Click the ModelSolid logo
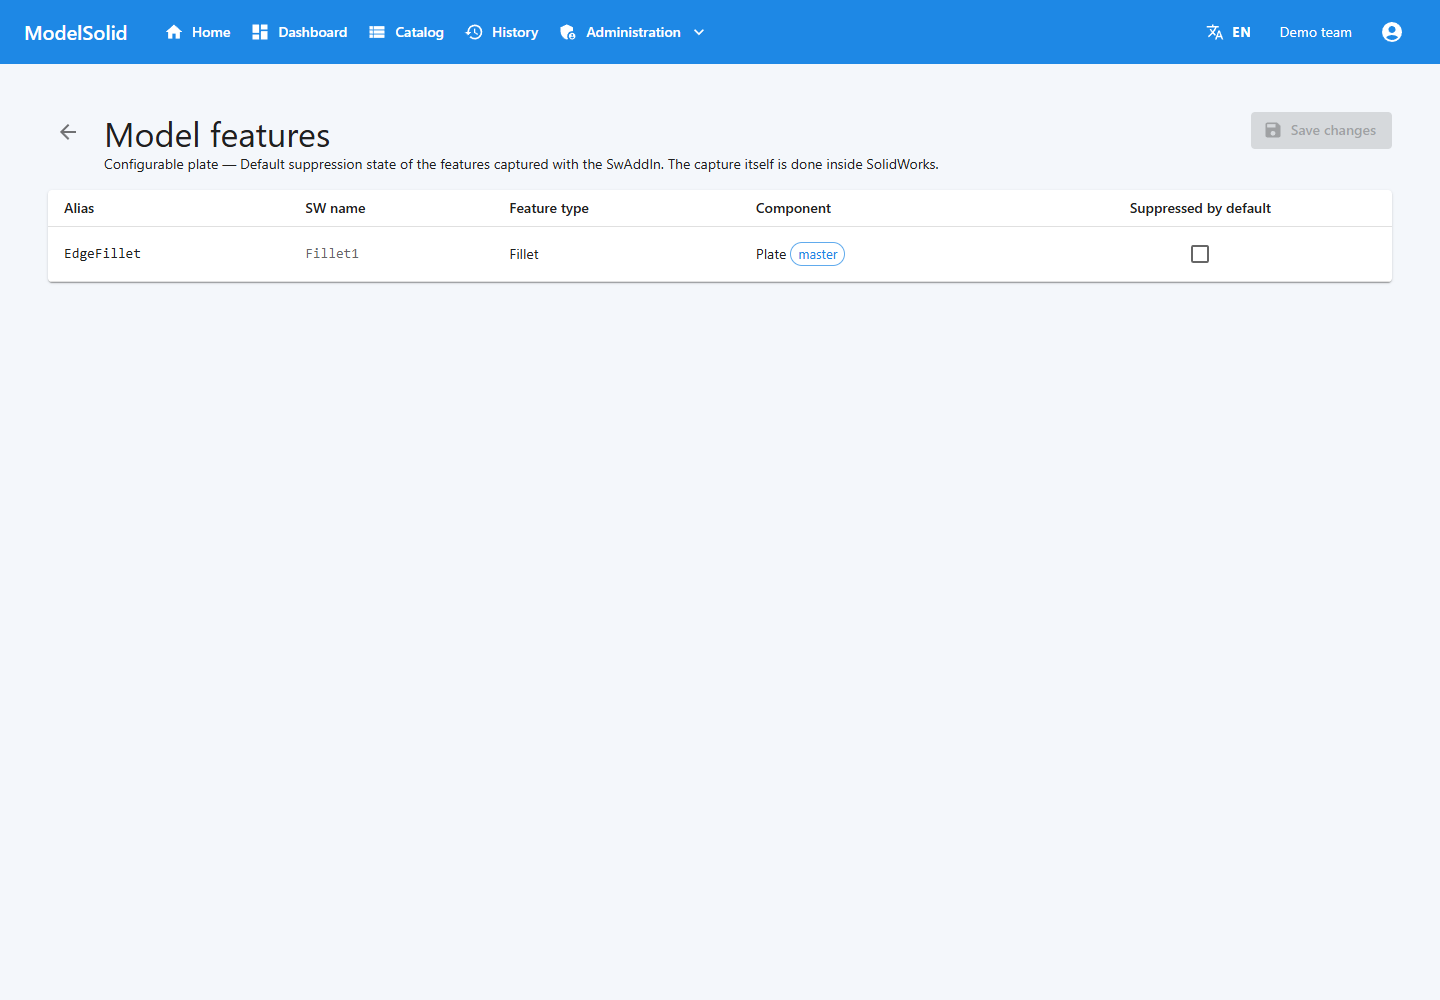This screenshot has width=1440, height=1000. coord(76,32)
